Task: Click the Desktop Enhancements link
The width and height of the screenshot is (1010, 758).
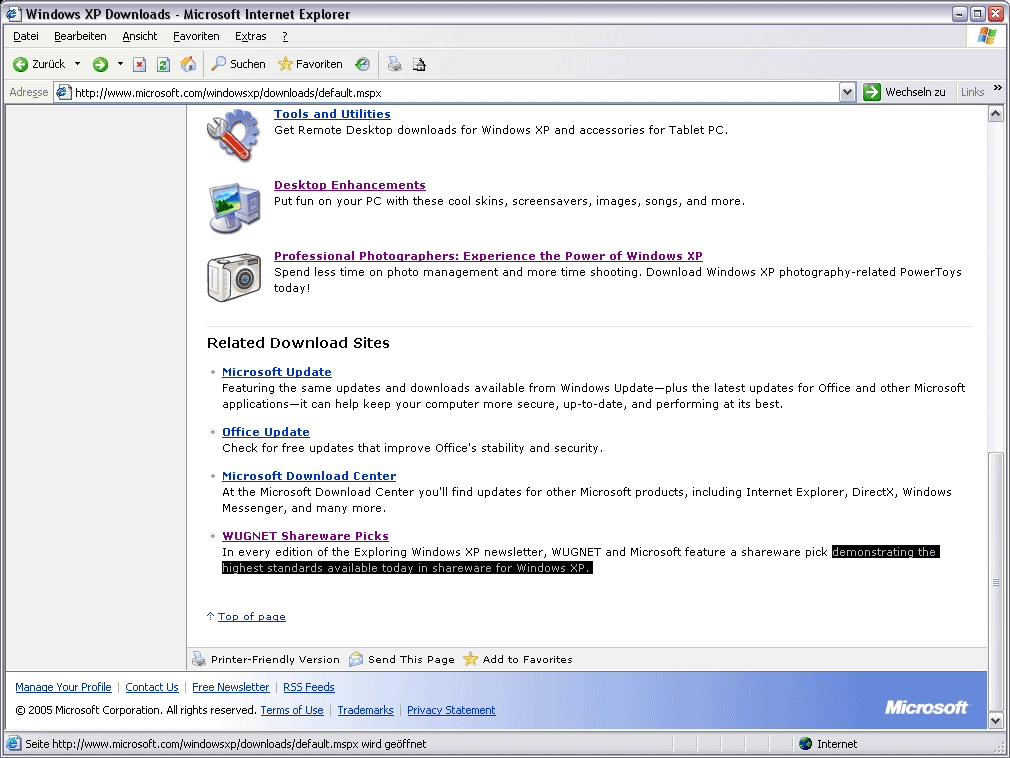Action: coord(349,185)
